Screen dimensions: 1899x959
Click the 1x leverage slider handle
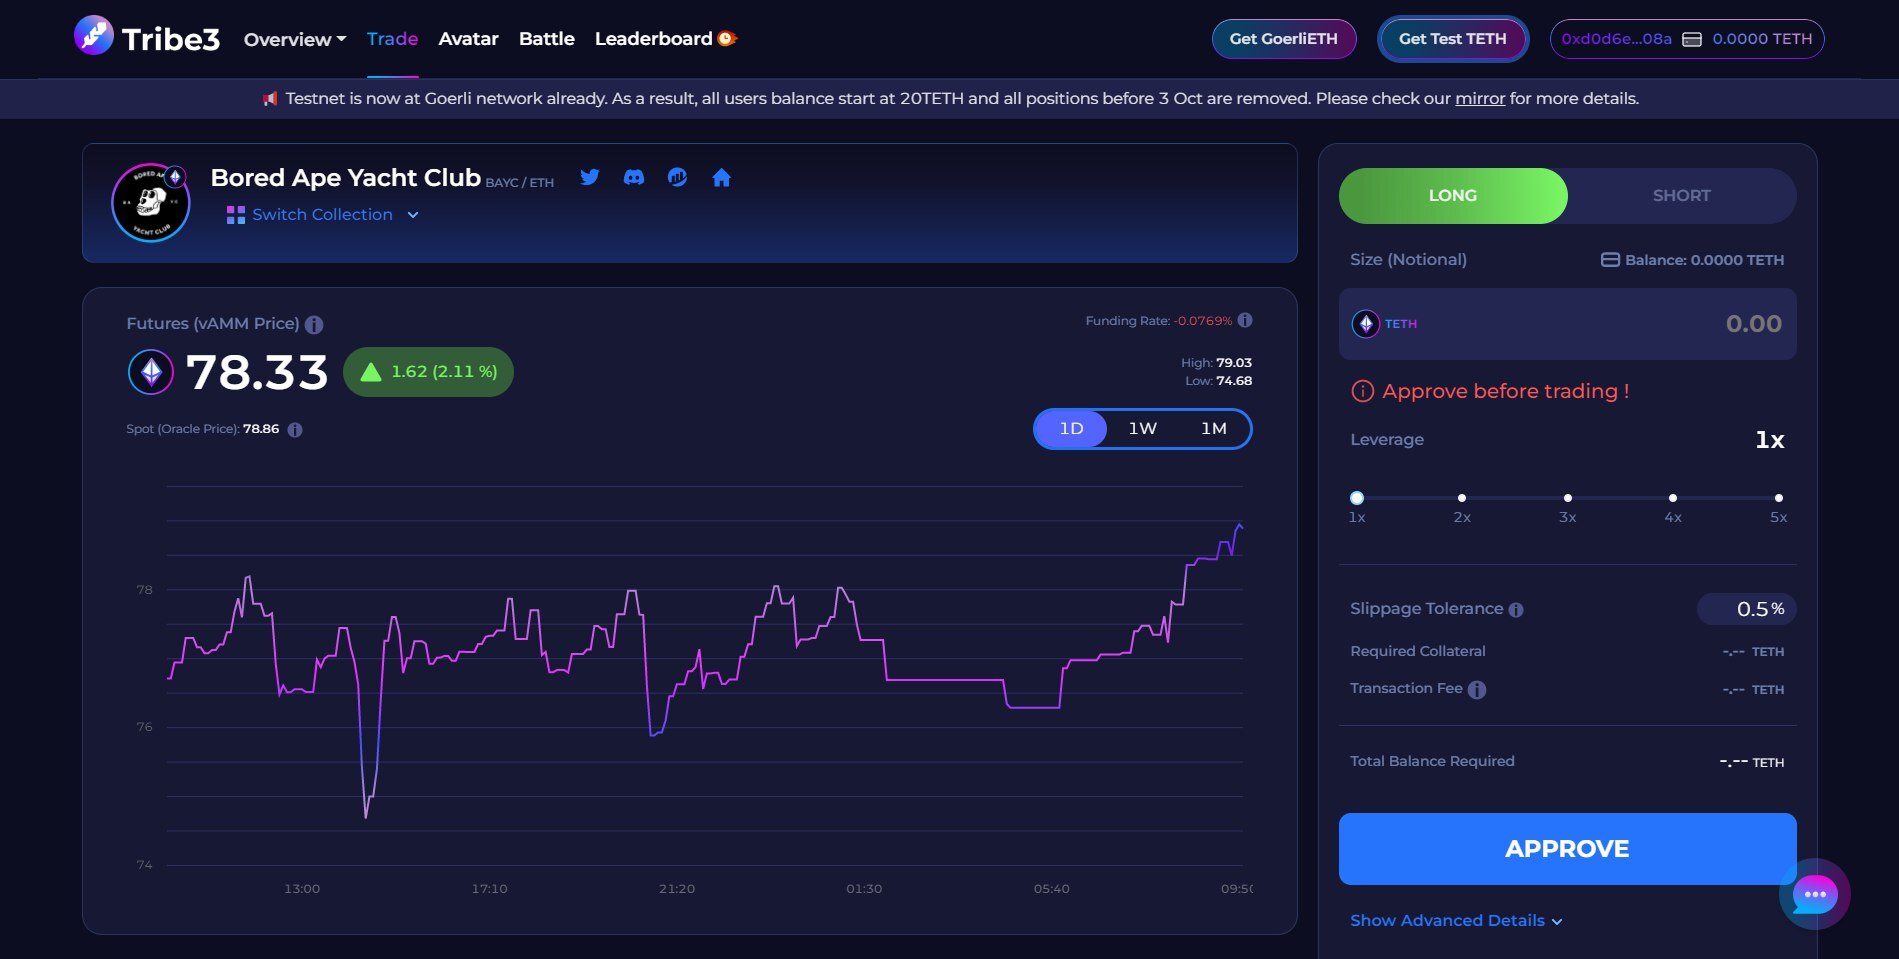tap(1357, 498)
